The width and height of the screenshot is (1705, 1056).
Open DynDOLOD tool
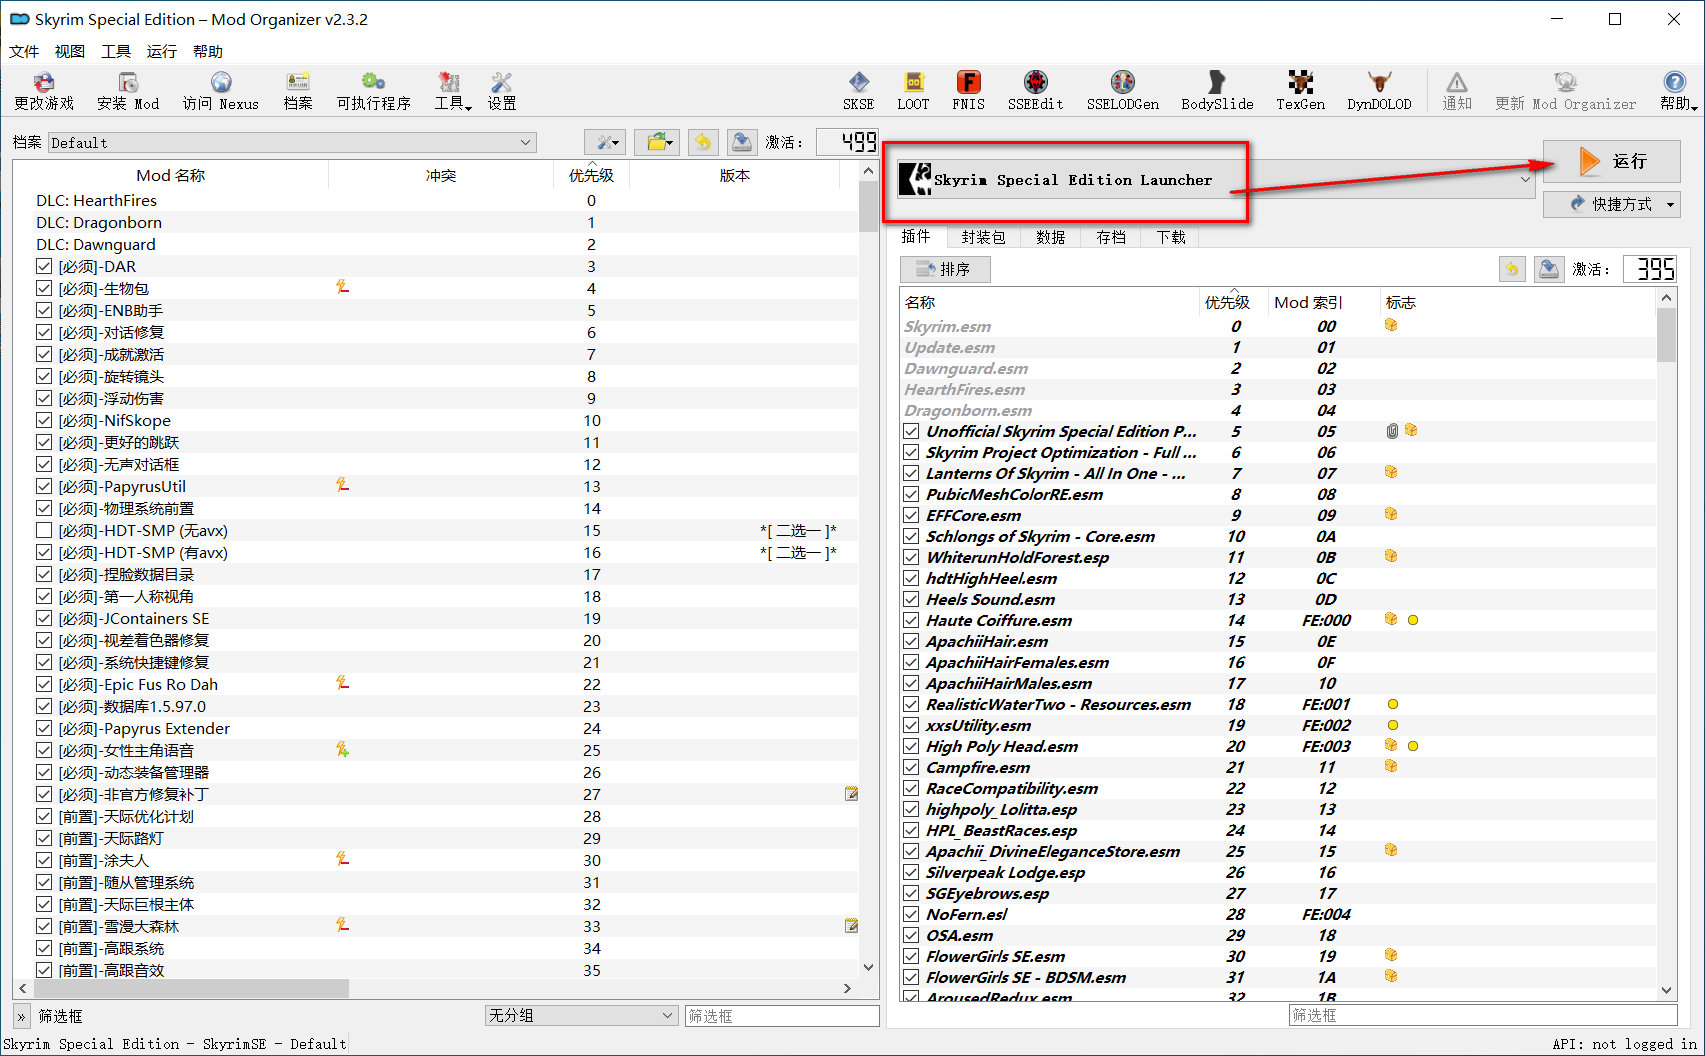click(1379, 89)
